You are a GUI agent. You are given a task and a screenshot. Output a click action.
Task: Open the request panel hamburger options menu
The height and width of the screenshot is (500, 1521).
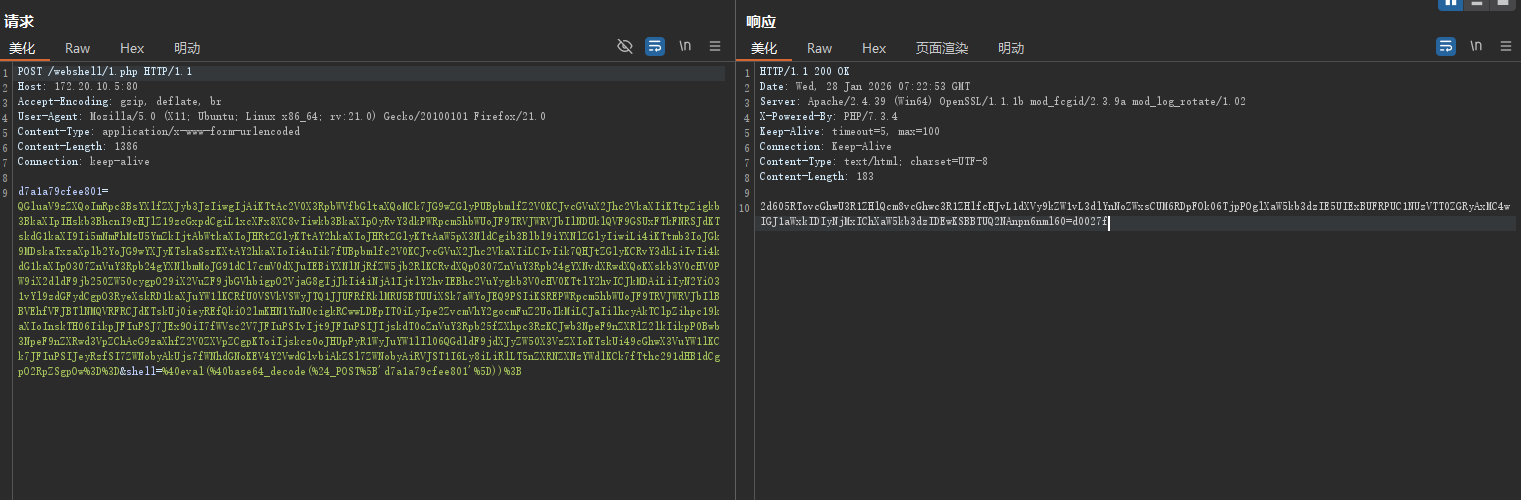[715, 46]
